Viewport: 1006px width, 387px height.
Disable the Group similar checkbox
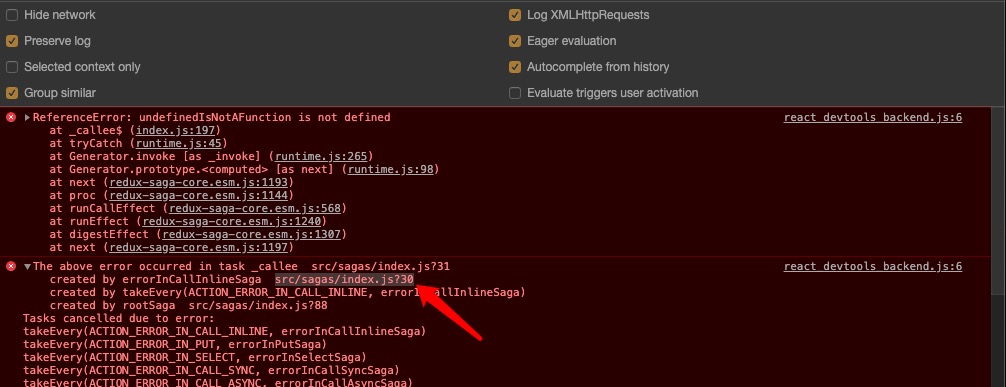(x=12, y=93)
